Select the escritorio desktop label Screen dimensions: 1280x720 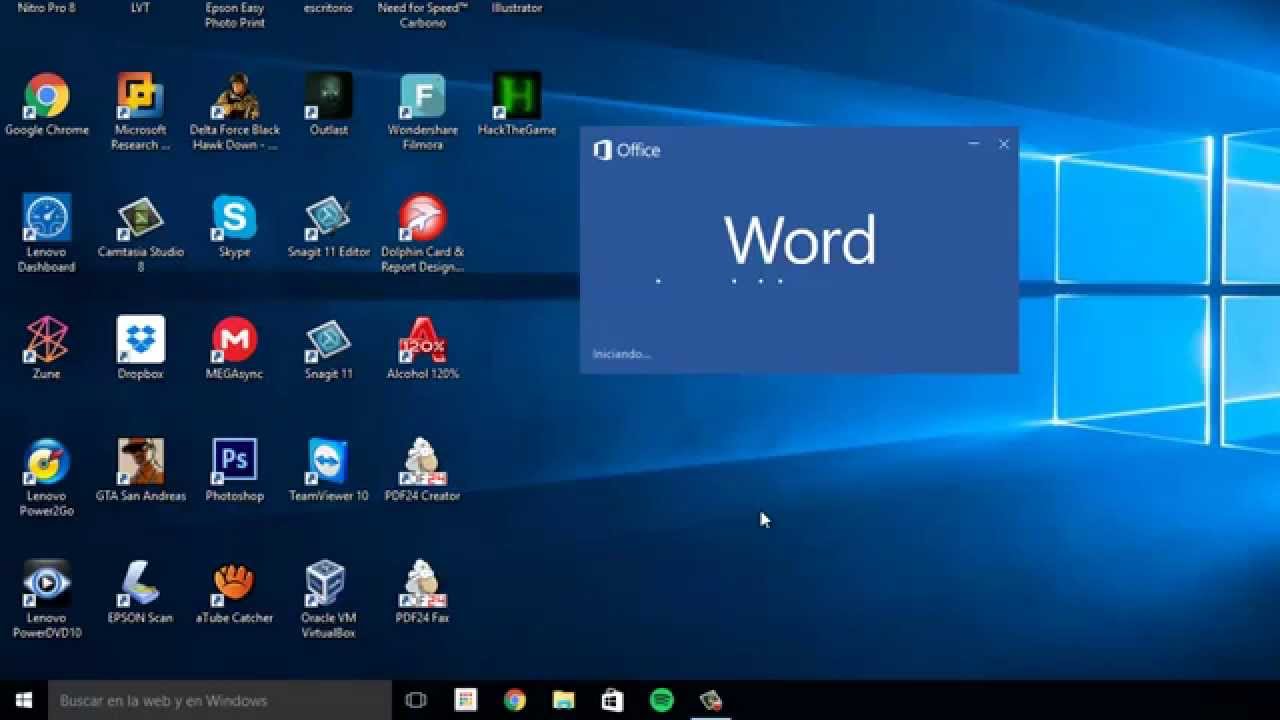[x=329, y=8]
